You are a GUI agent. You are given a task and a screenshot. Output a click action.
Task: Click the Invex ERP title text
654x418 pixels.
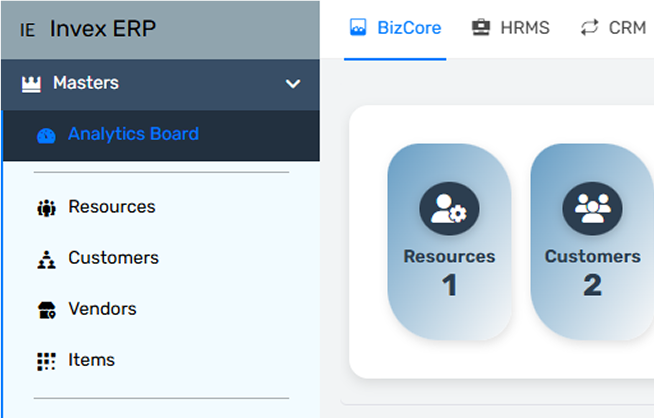point(103,28)
